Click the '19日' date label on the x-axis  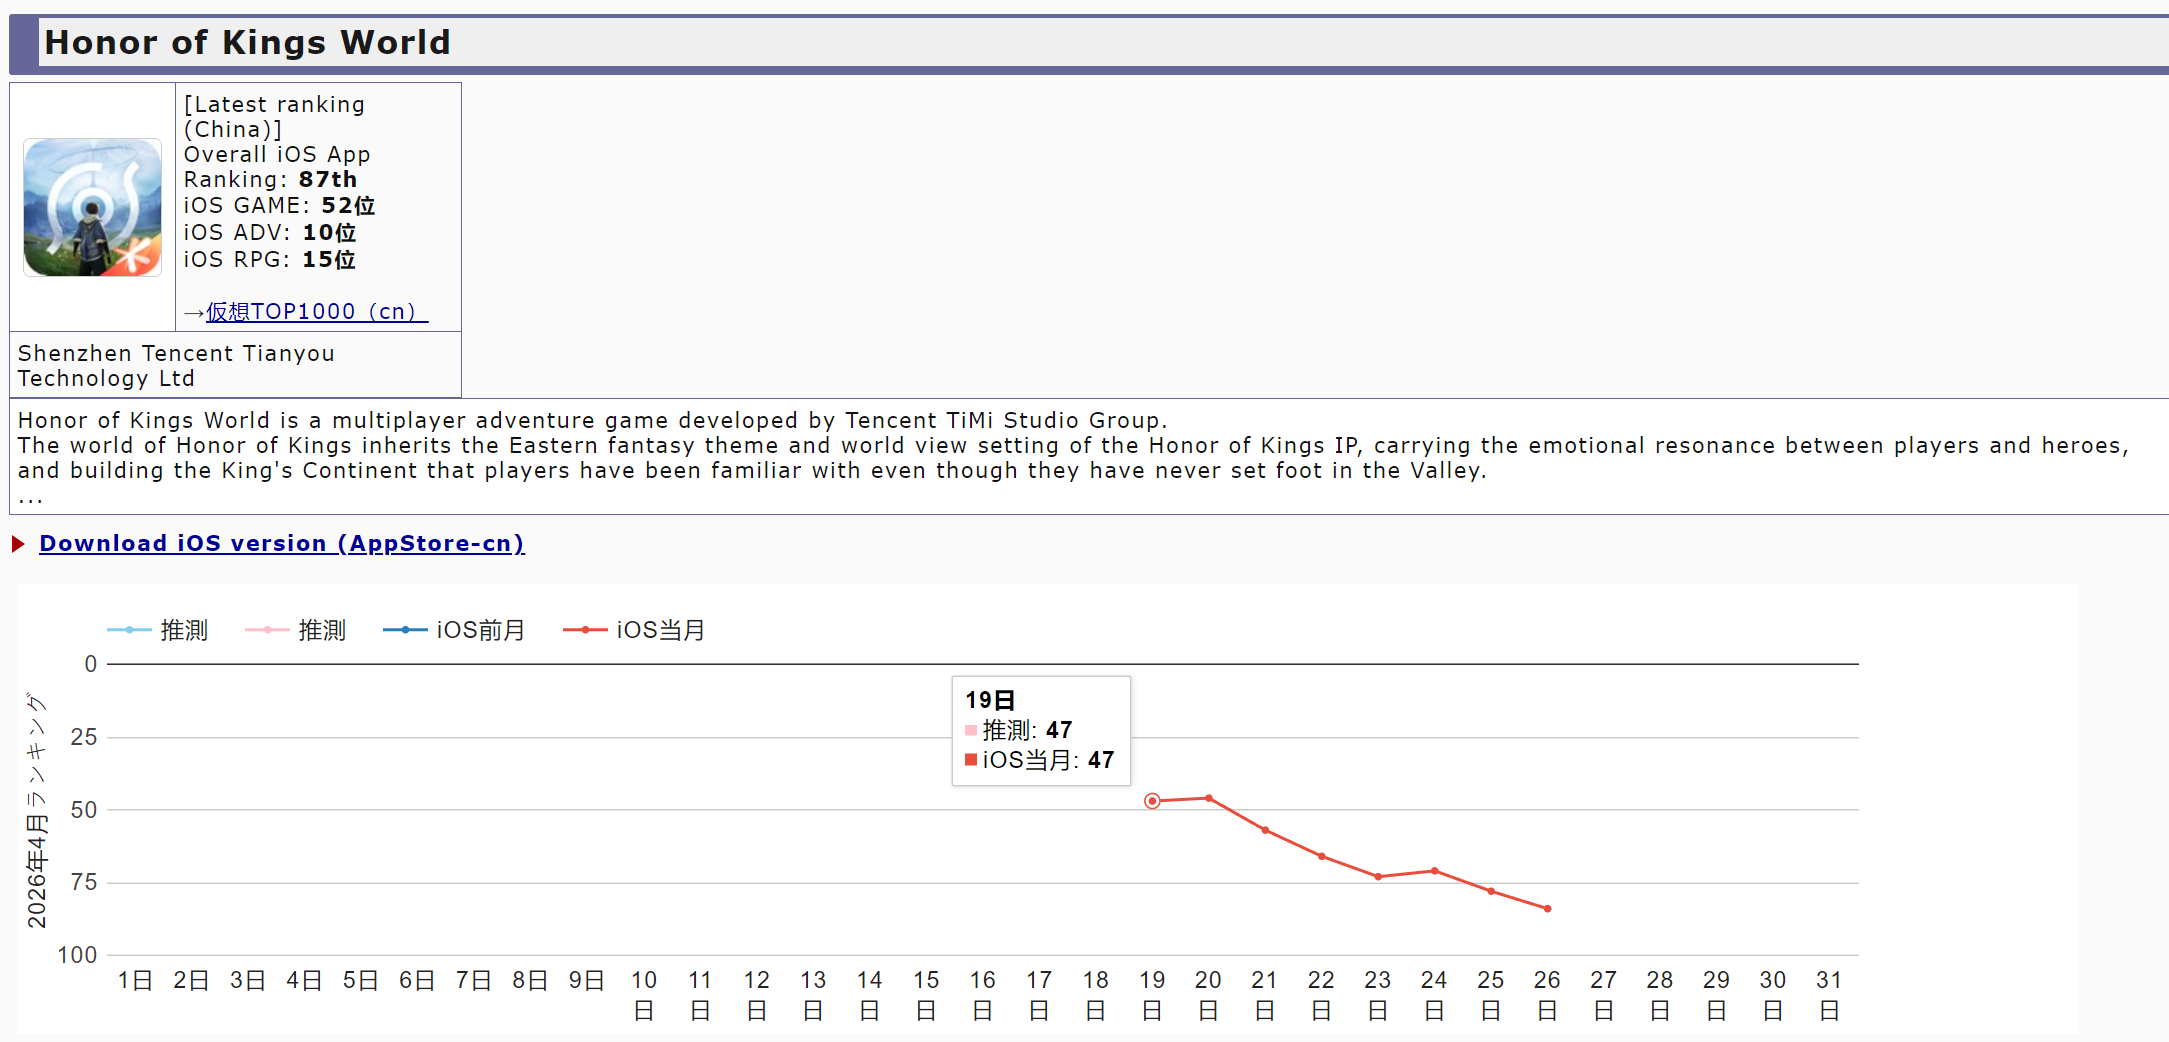(1152, 995)
